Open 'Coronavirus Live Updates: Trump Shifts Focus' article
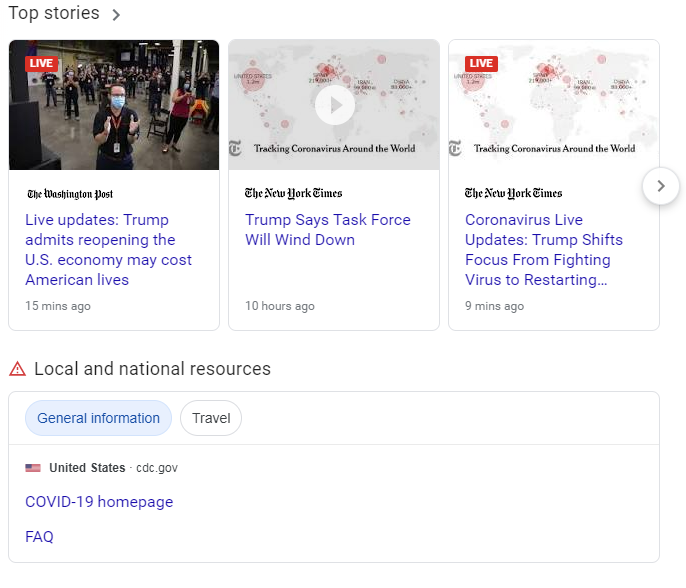This screenshot has height=588, width=686. 544,250
